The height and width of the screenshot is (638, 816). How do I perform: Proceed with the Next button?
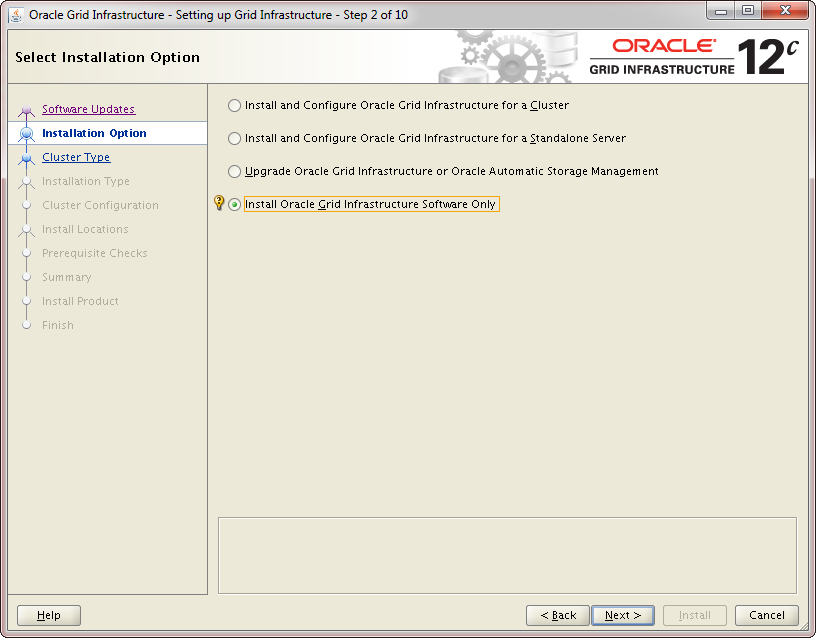click(x=622, y=615)
